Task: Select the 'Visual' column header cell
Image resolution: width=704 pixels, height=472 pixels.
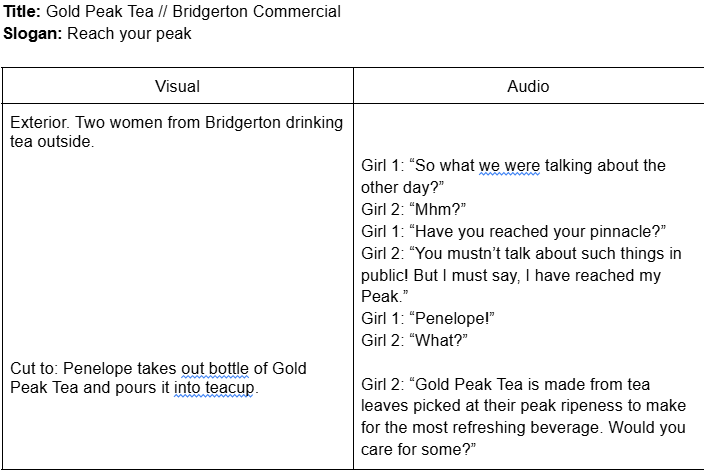Action: (x=178, y=86)
